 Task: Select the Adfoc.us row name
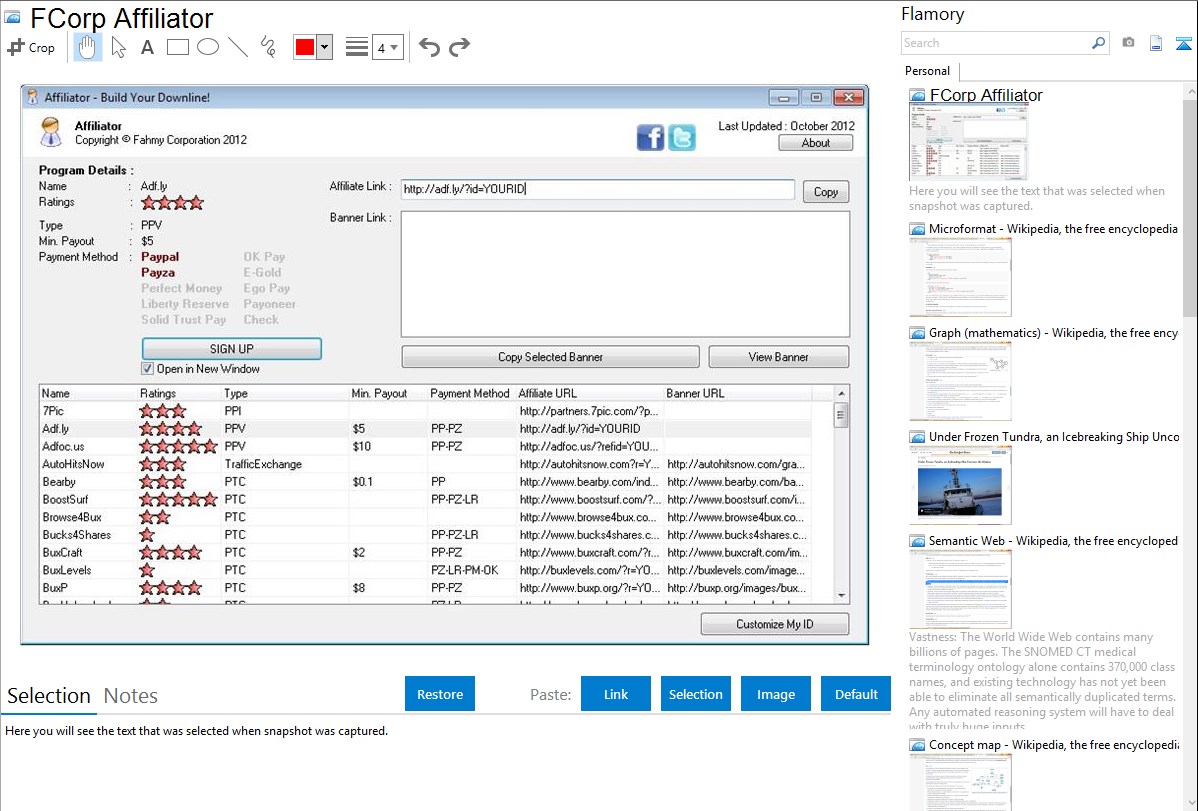pyautogui.click(x=63, y=446)
